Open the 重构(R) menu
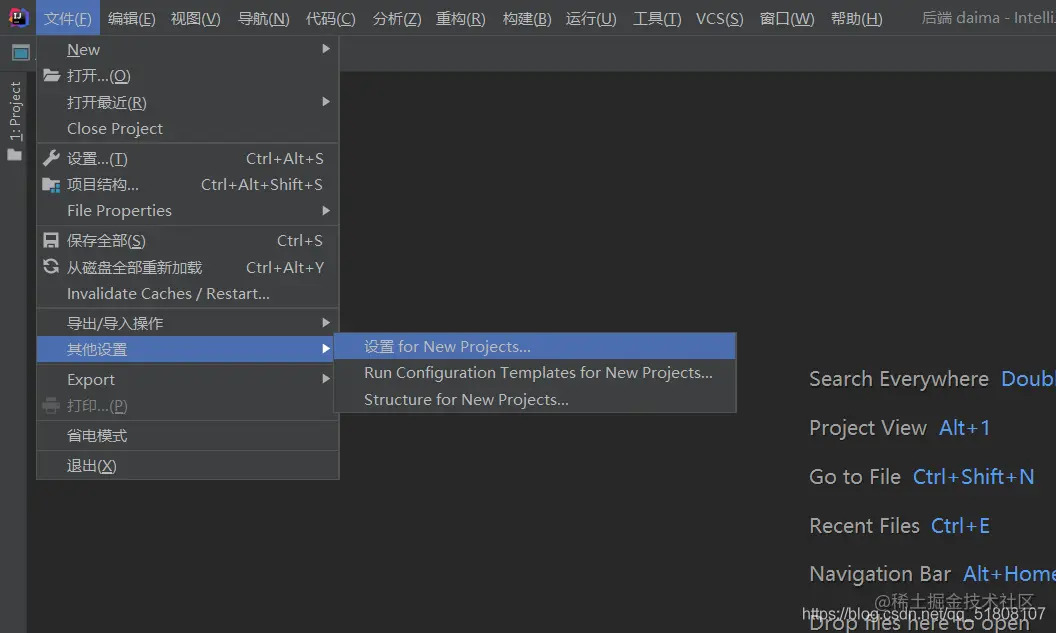 point(461,18)
